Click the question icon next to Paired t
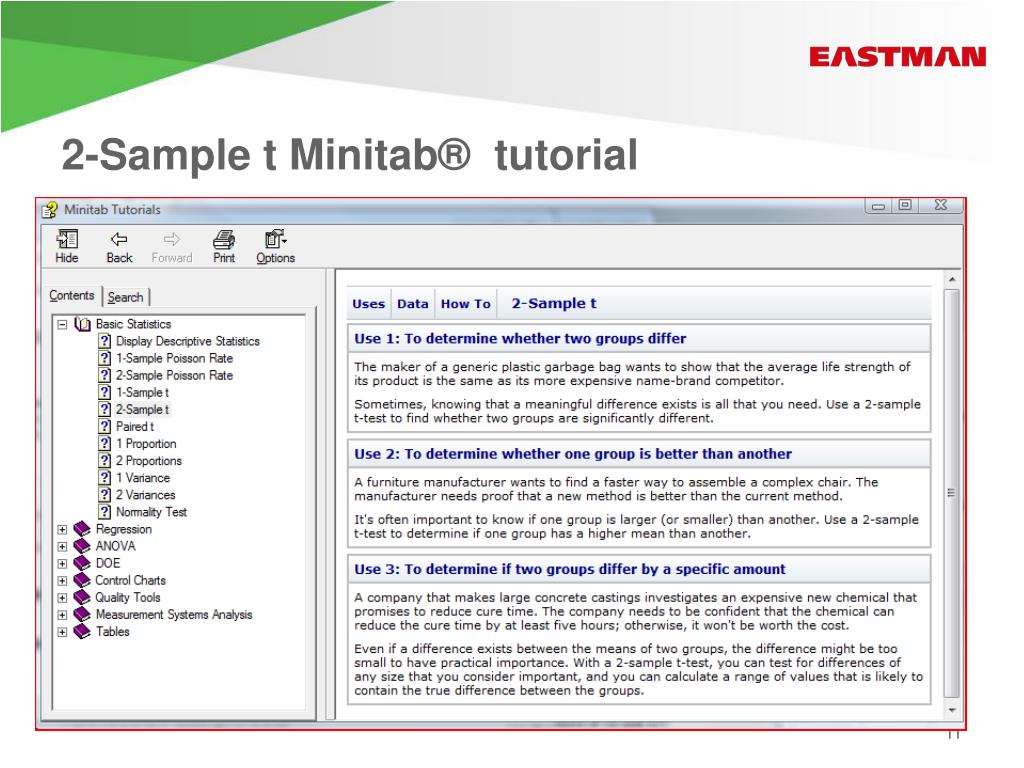Image resolution: width=1024 pixels, height=768 pixels. [104, 426]
